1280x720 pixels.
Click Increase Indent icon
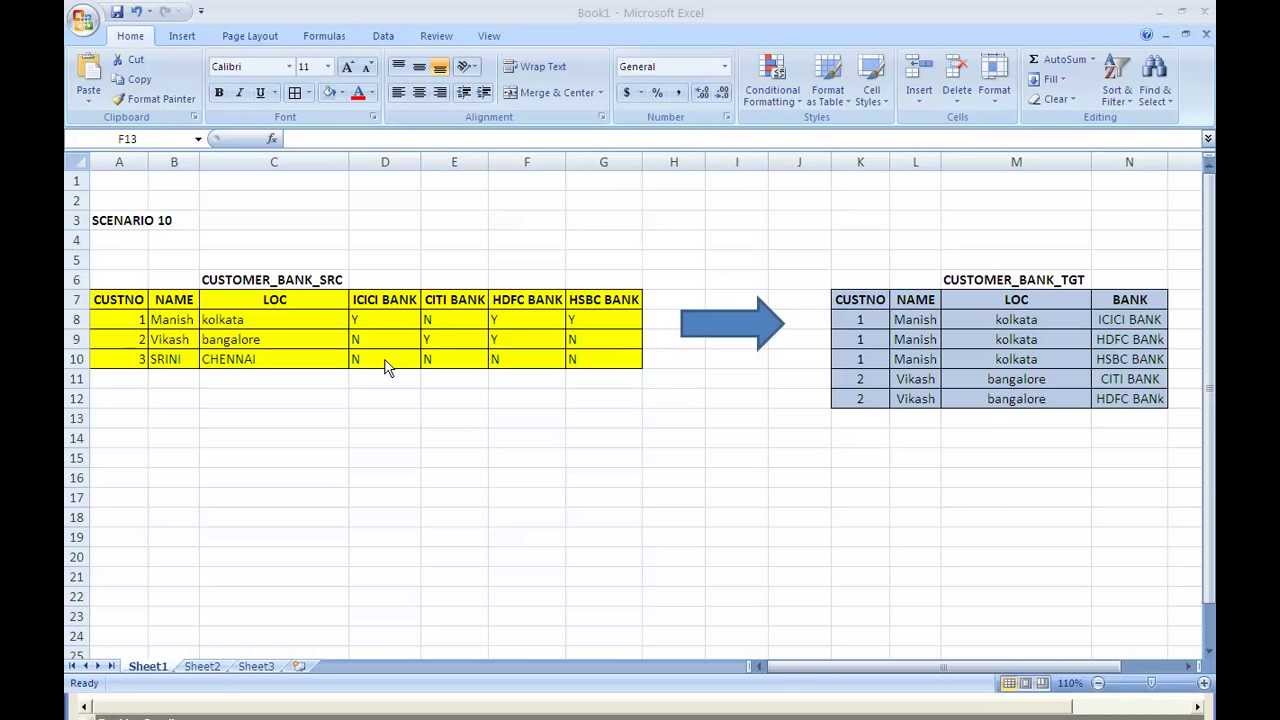[x=484, y=93]
